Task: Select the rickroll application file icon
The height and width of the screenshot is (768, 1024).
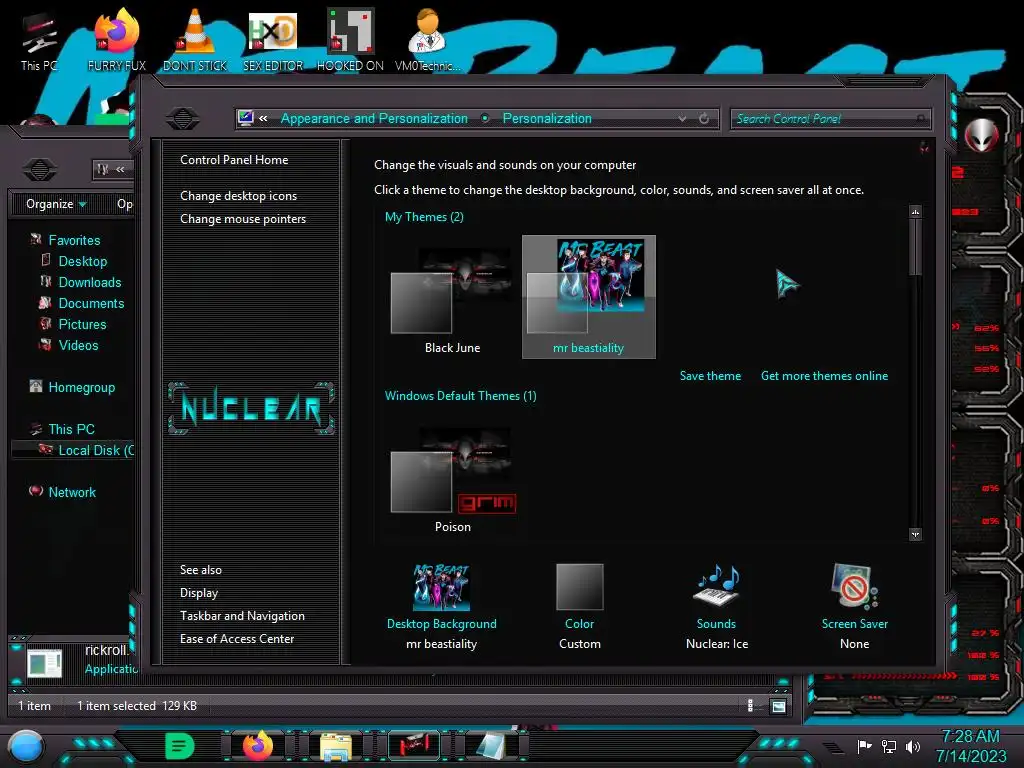Action: (44, 662)
